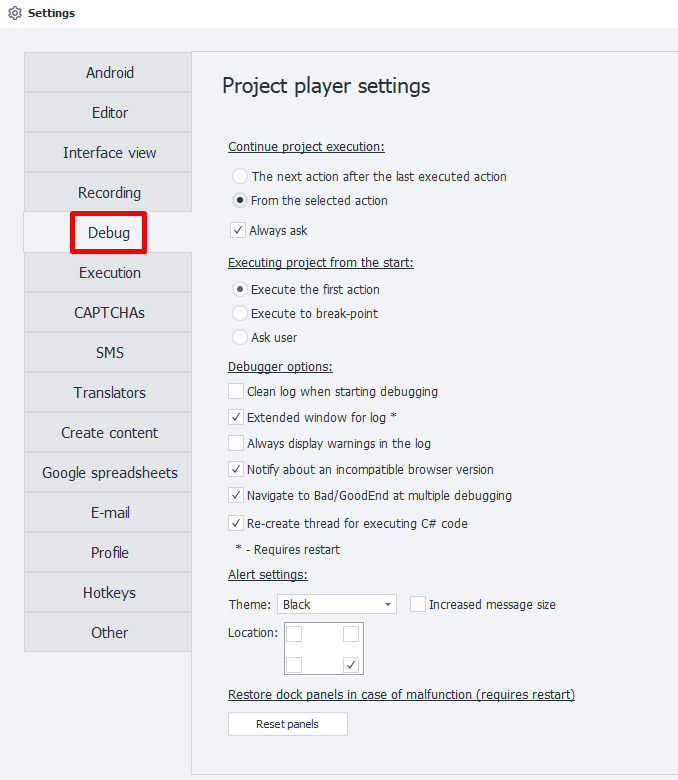Click the 'Reset panels' button

(287, 724)
